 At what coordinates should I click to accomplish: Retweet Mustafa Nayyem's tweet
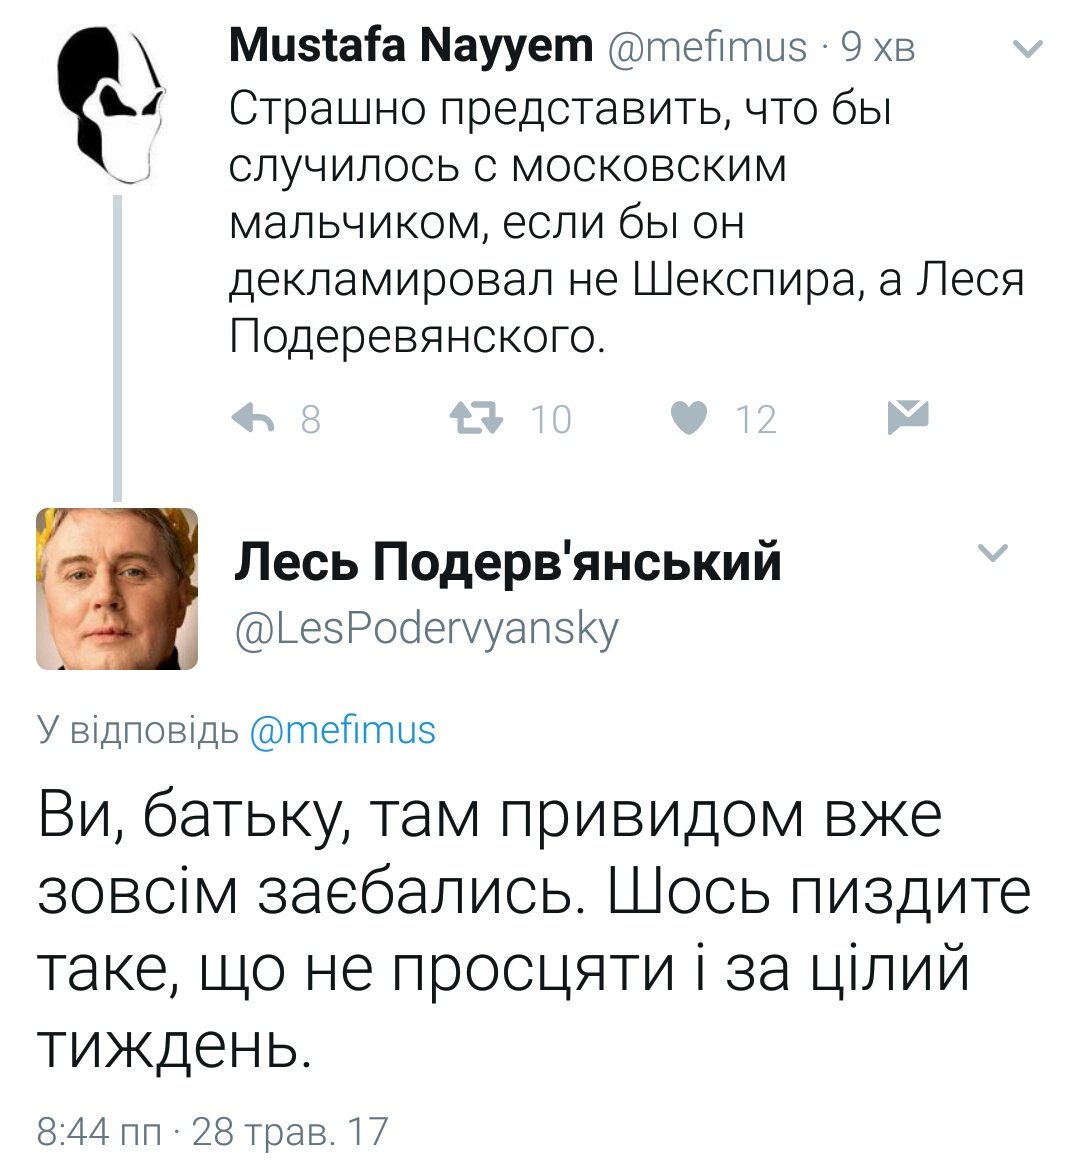point(476,418)
